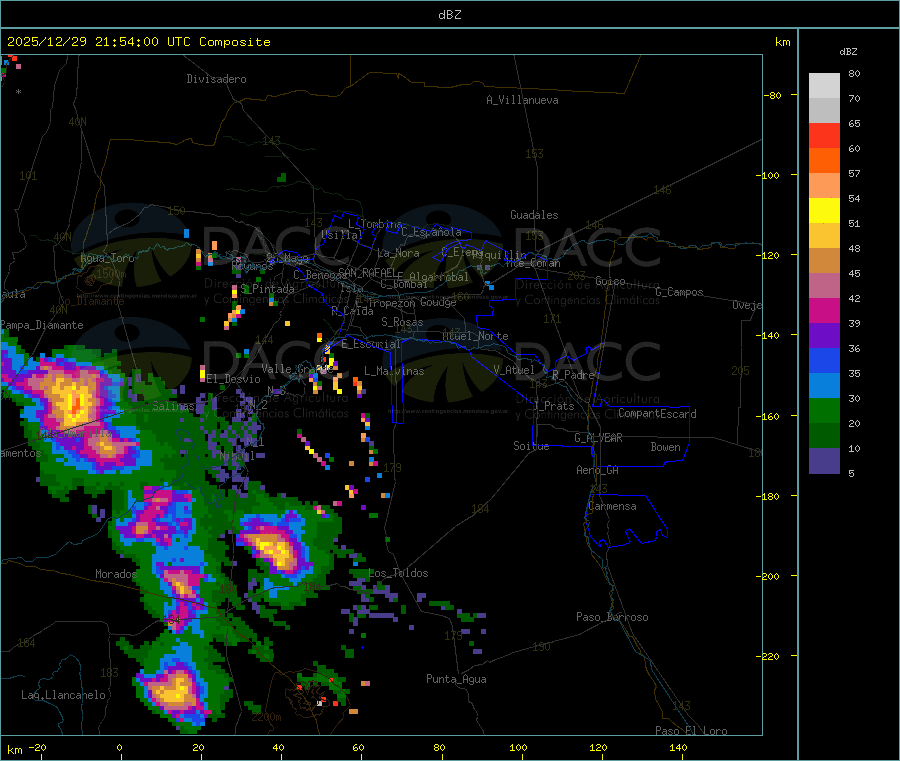900x761 pixels.
Task: Click the Agua_Toro map label
Action: [x=107, y=258]
